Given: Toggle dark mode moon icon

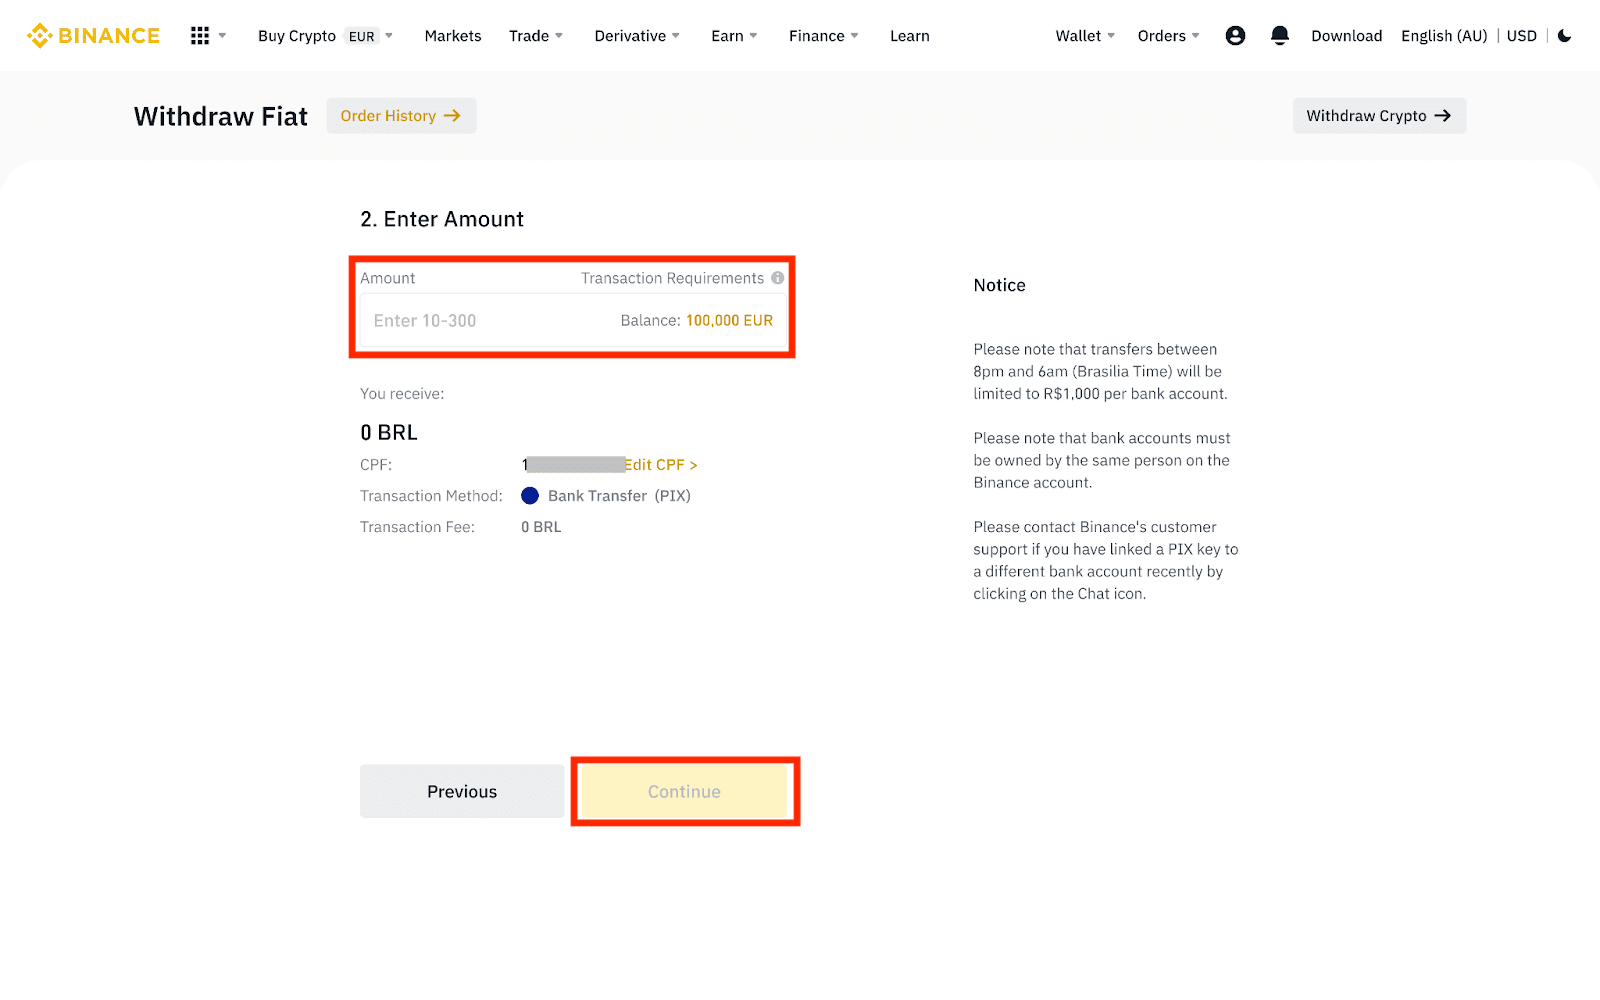Looking at the screenshot, I should coord(1565,36).
